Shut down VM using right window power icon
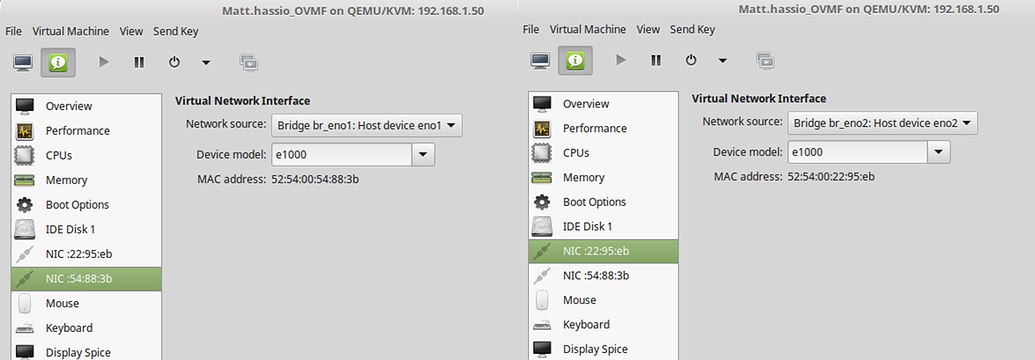 point(691,60)
